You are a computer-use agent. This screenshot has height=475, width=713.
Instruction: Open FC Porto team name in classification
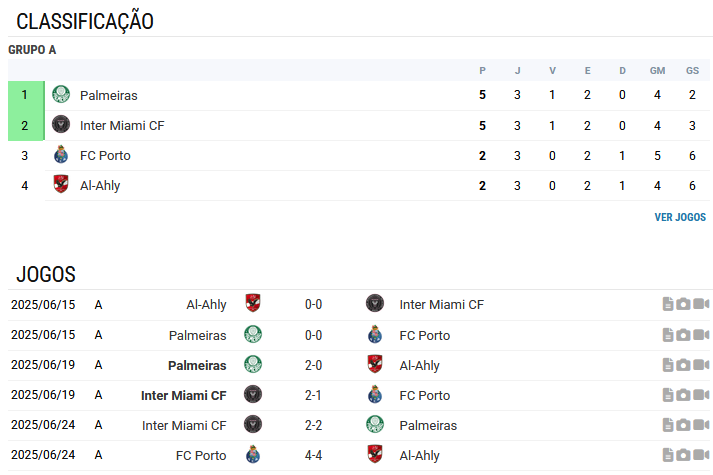click(x=105, y=155)
